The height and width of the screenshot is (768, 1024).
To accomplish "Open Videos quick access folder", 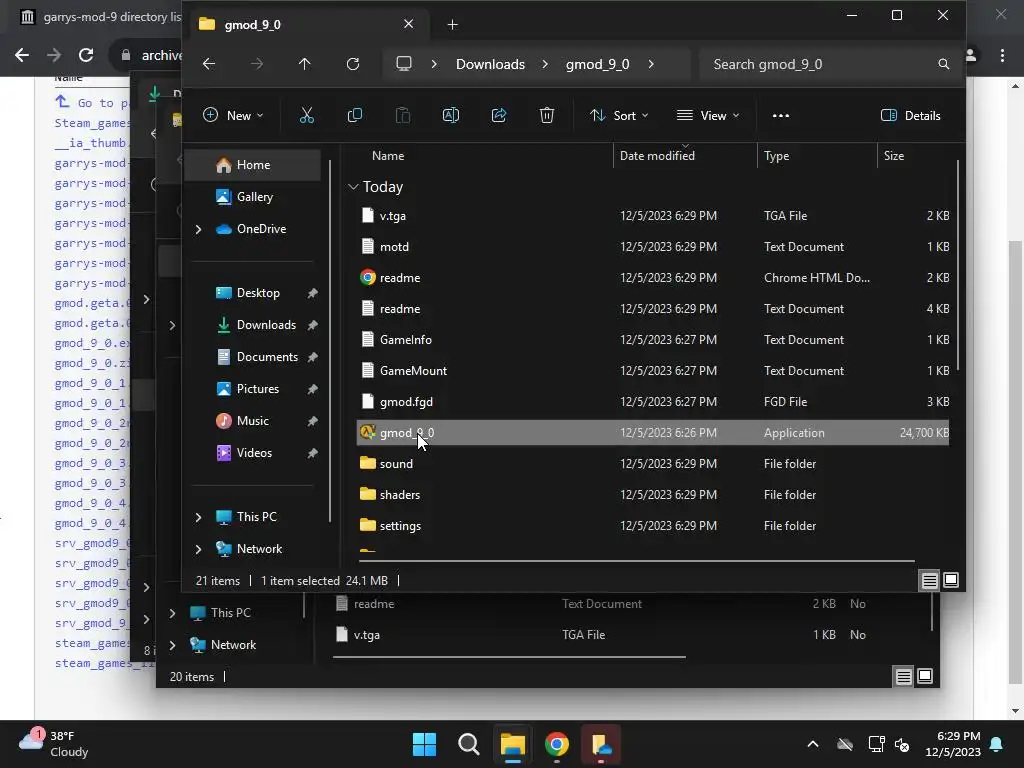I will click(x=253, y=453).
